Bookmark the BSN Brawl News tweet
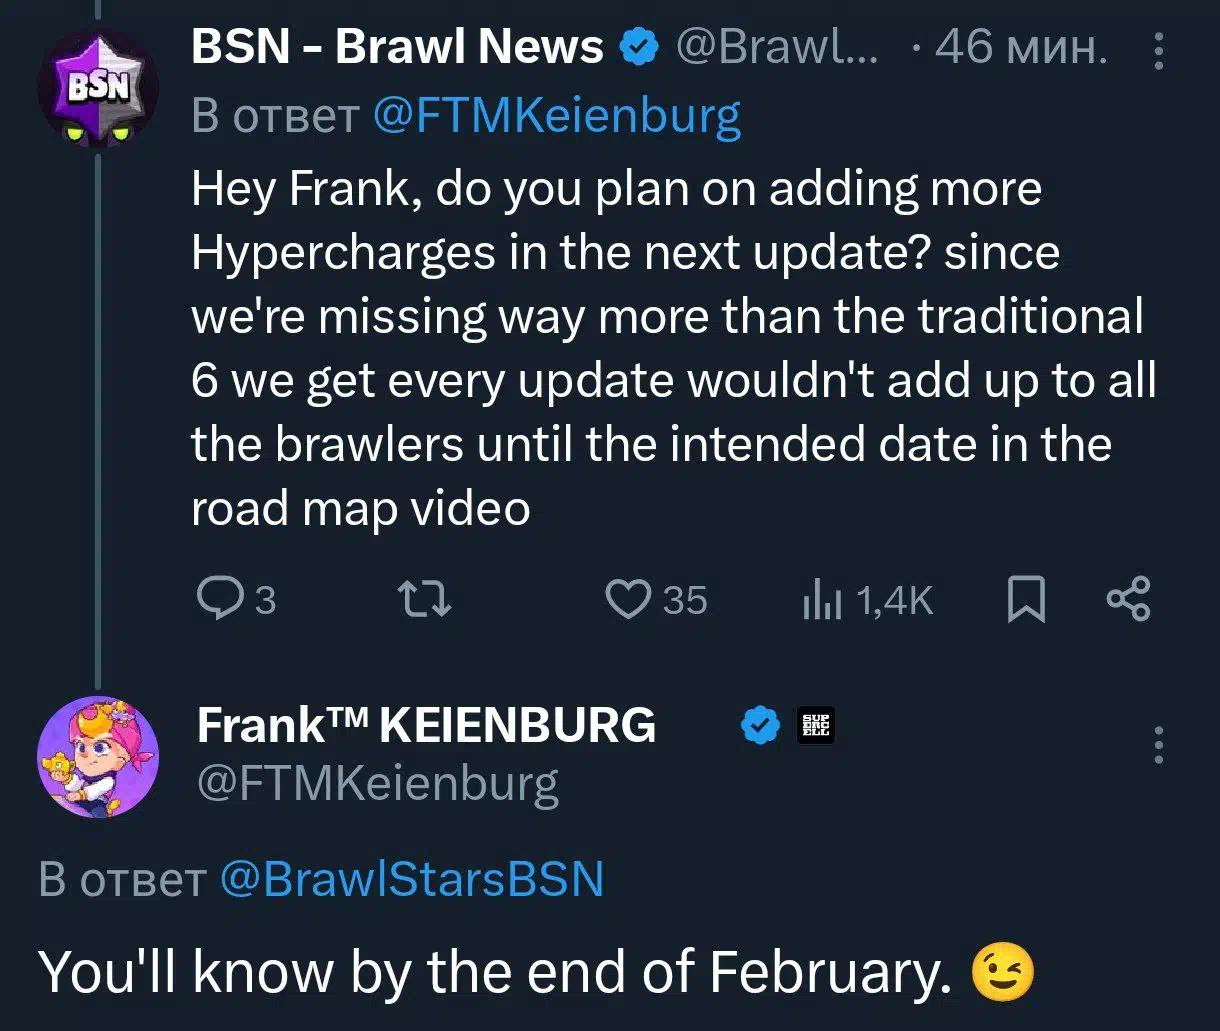This screenshot has height=1031, width=1220. click(x=1026, y=600)
